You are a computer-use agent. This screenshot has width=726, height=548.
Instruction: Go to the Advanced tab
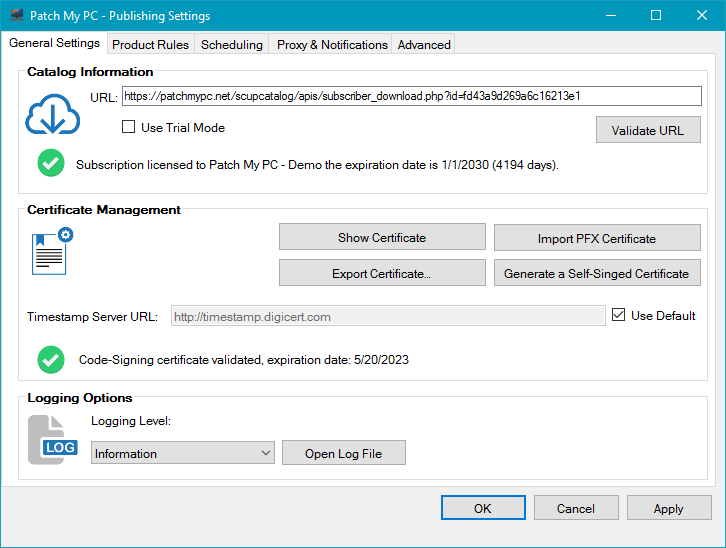pyautogui.click(x=424, y=45)
